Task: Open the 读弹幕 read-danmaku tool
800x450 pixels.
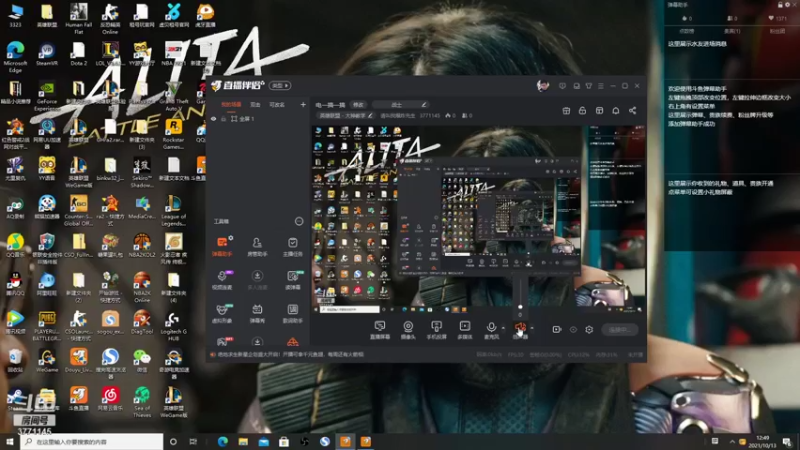Action: click(292, 280)
